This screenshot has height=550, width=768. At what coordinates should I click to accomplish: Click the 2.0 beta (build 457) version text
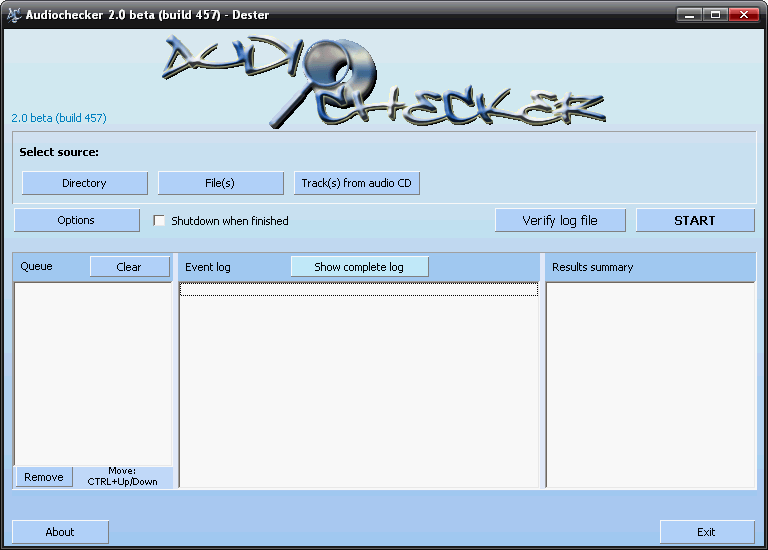pos(59,118)
